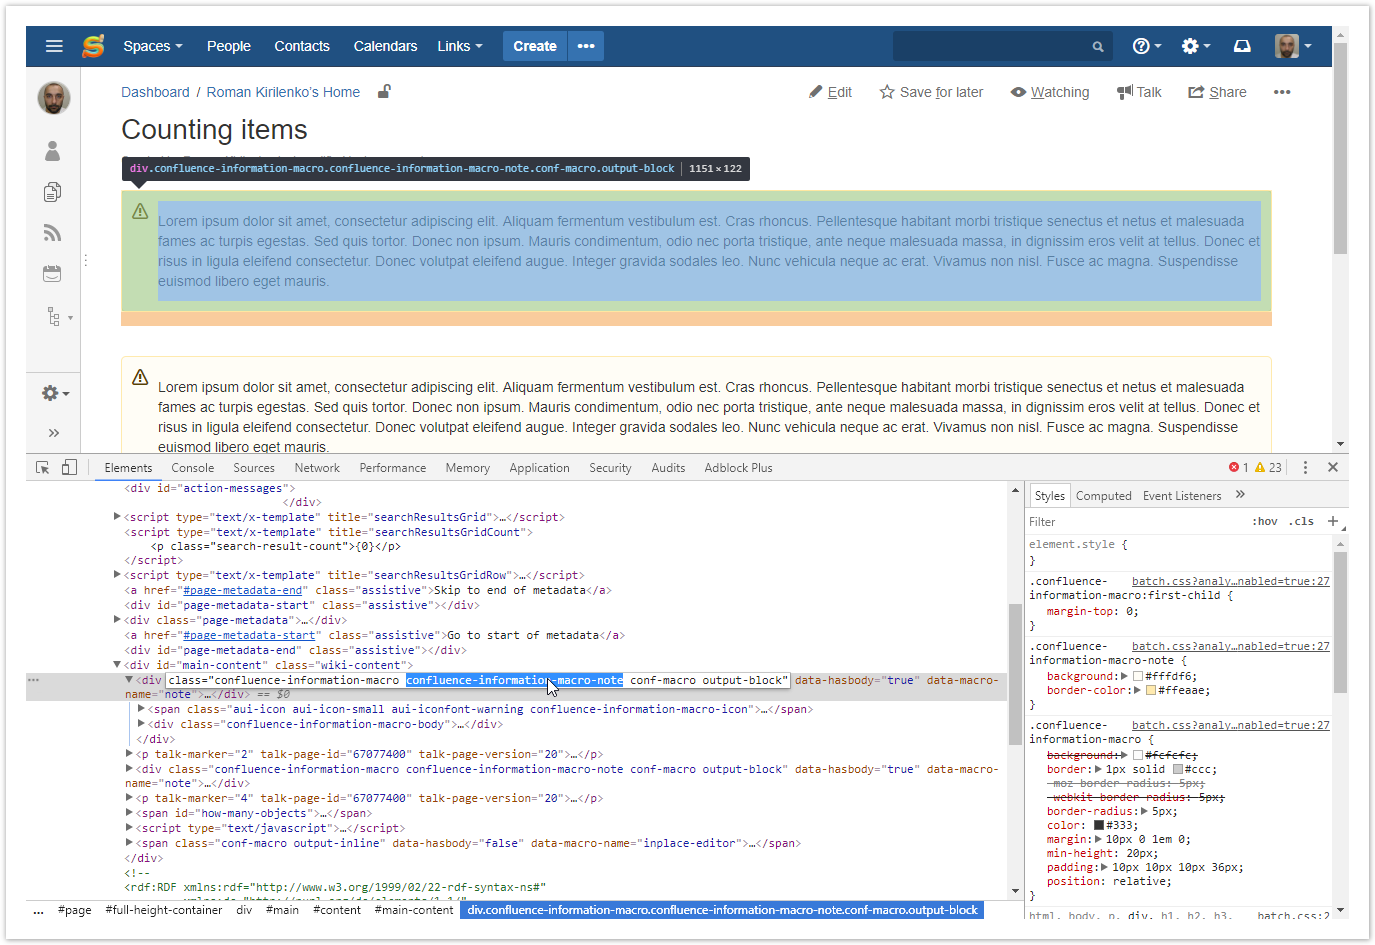
Task: Open the Computed tab in the styles pane
Action: point(1104,496)
